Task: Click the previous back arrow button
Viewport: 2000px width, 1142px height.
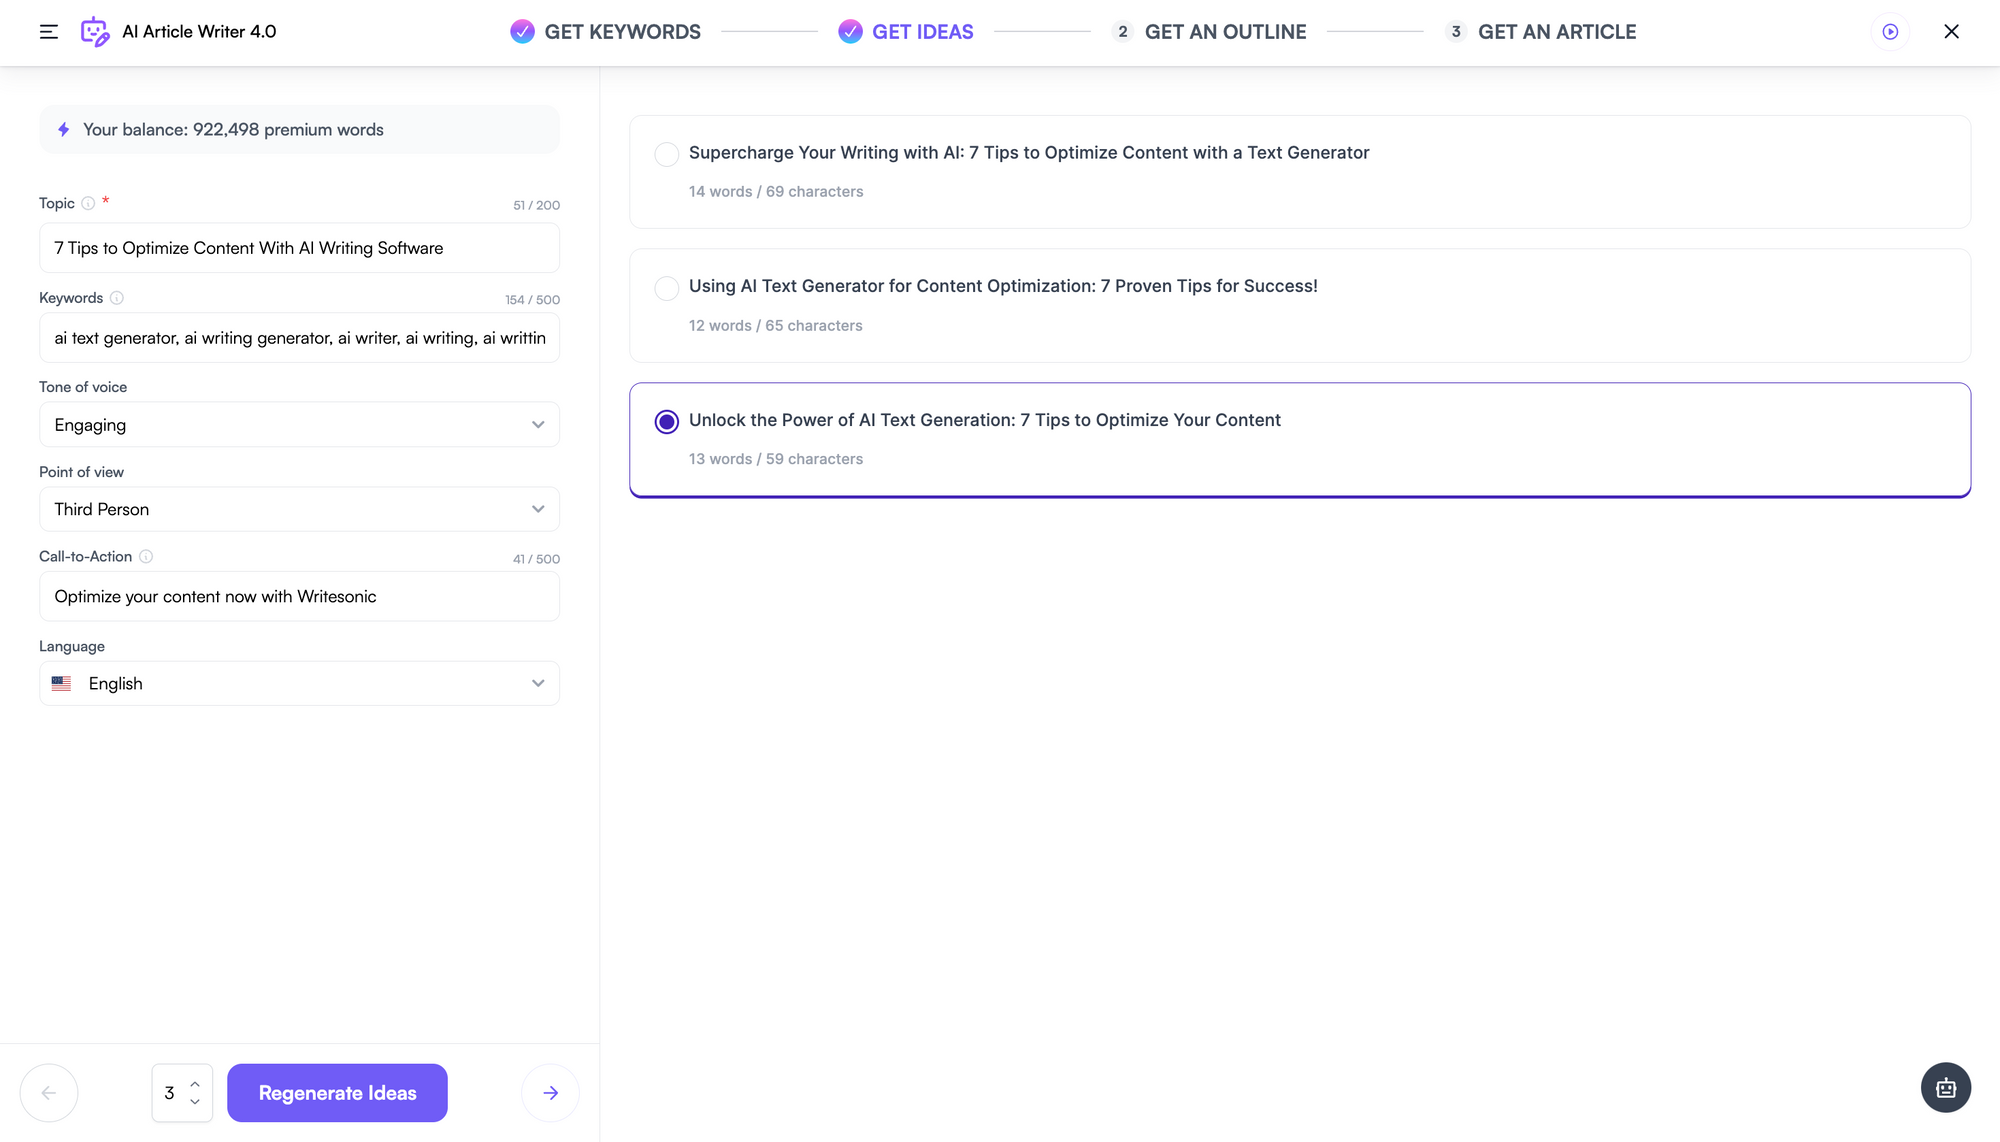Action: click(x=49, y=1093)
